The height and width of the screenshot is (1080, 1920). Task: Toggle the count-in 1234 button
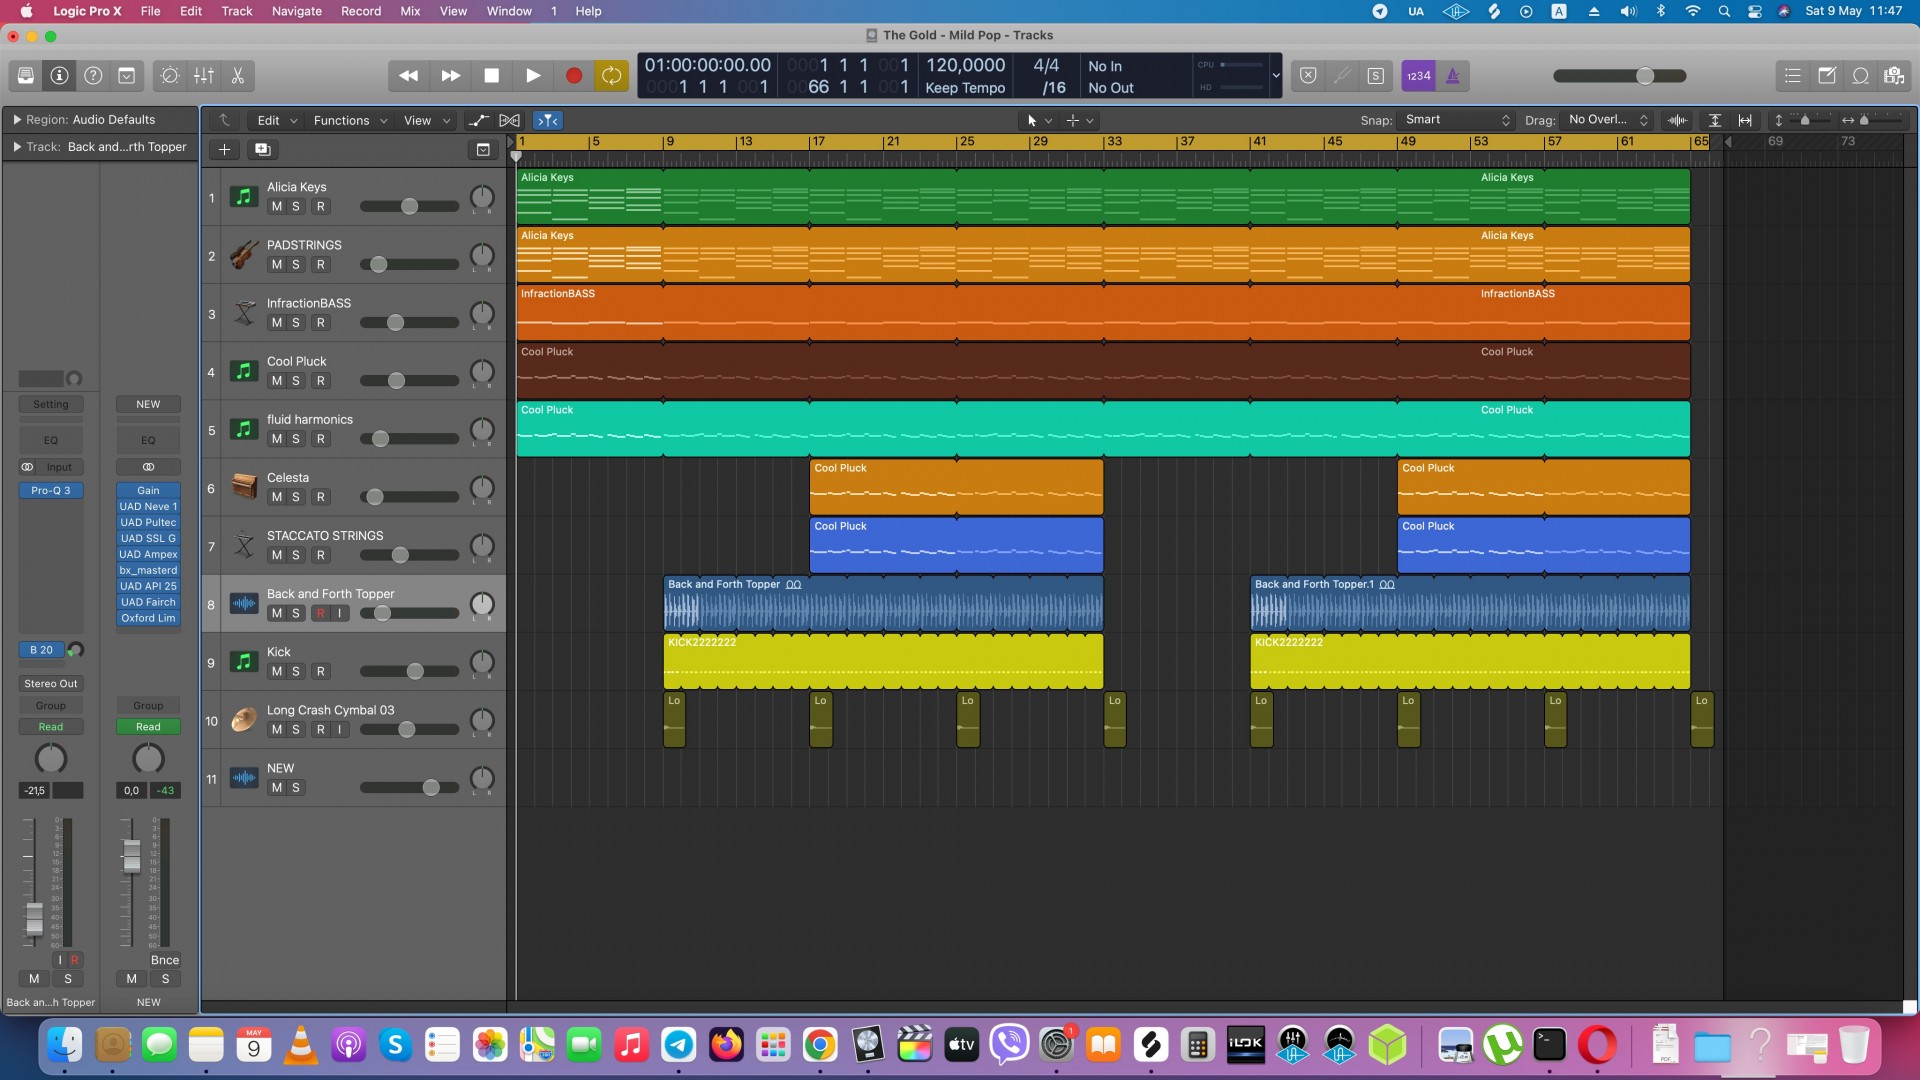1418,76
